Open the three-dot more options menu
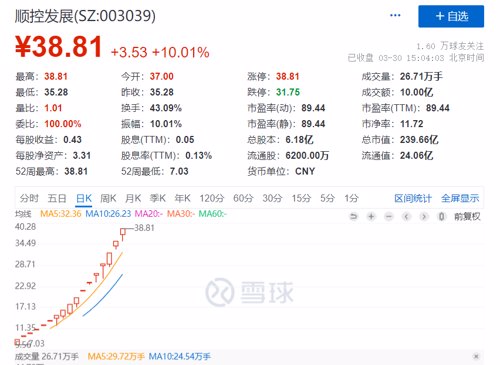 coord(395,15)
